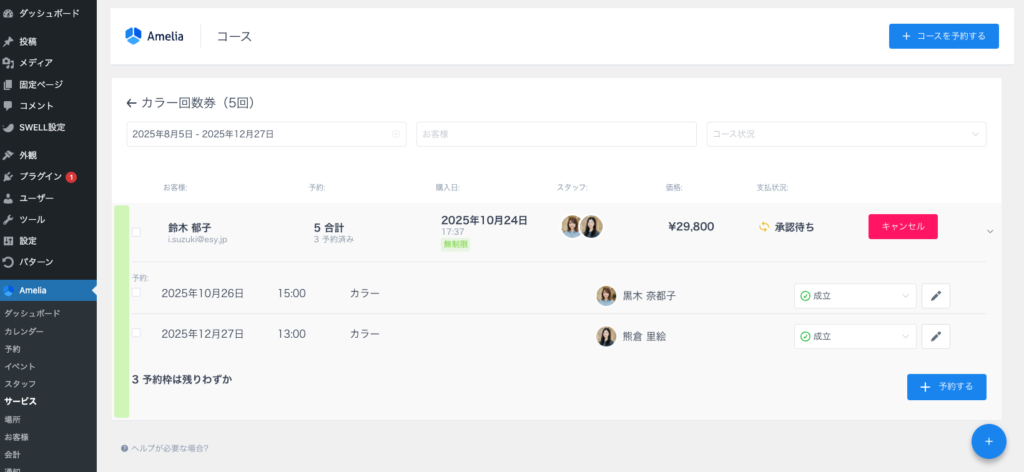
Task: Check the 2025年10月26日 appointment checkbox
Action: [x=136, y=293]
